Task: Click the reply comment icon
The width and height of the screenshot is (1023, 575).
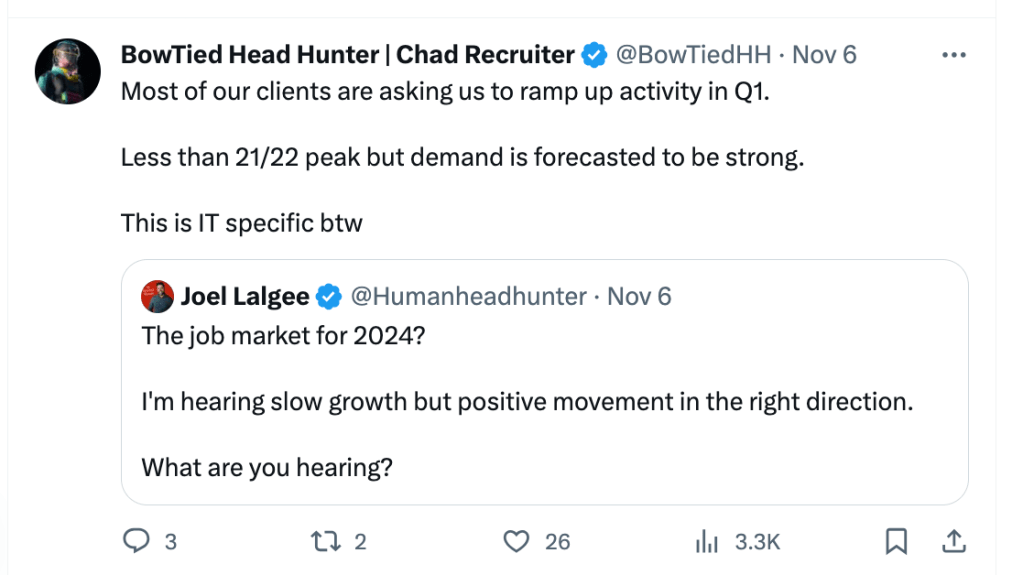Action: 136,541
